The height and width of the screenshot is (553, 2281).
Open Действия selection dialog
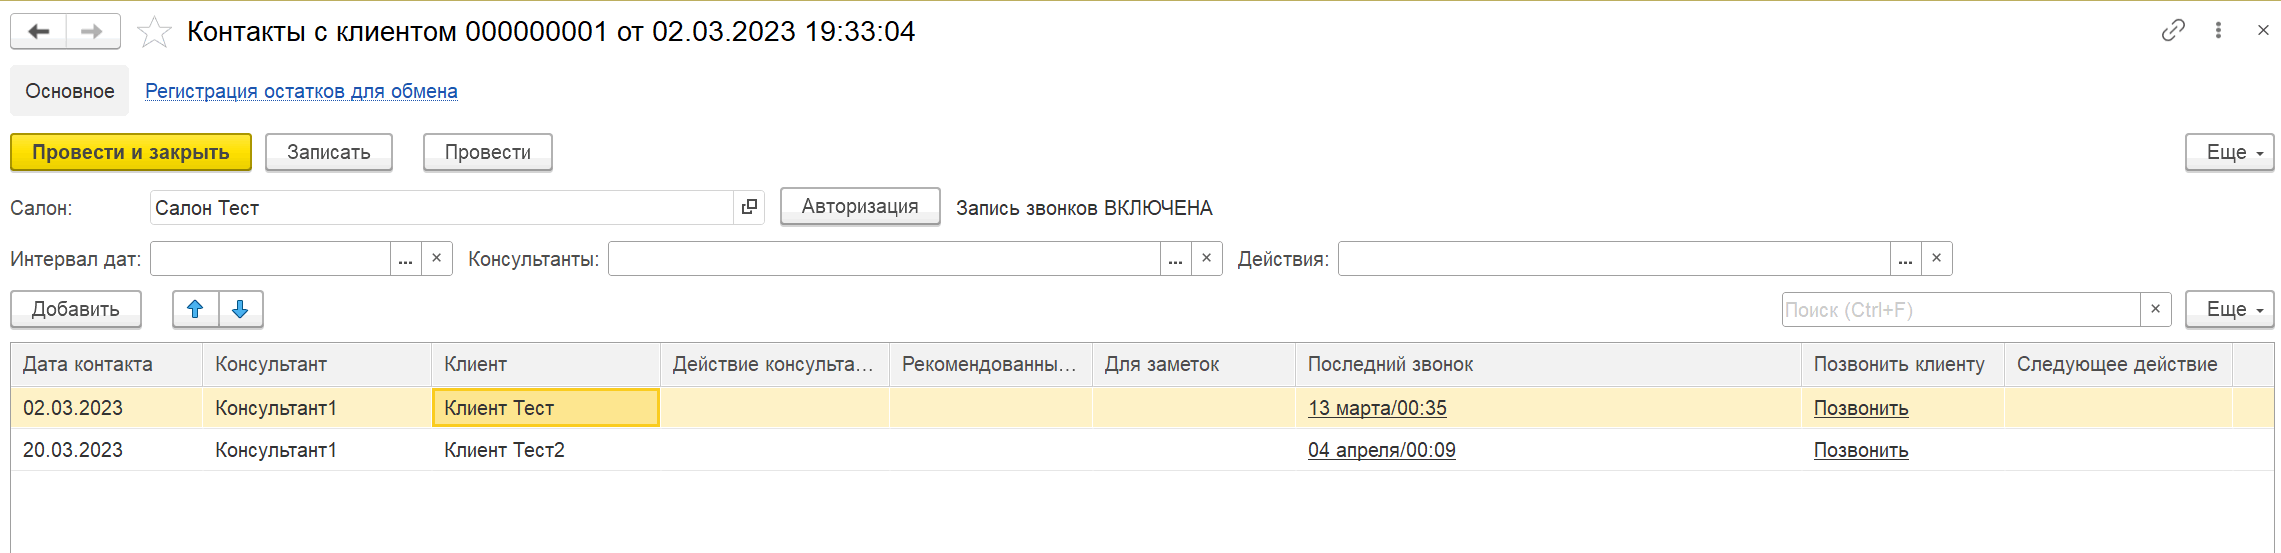pos(1905,259)
